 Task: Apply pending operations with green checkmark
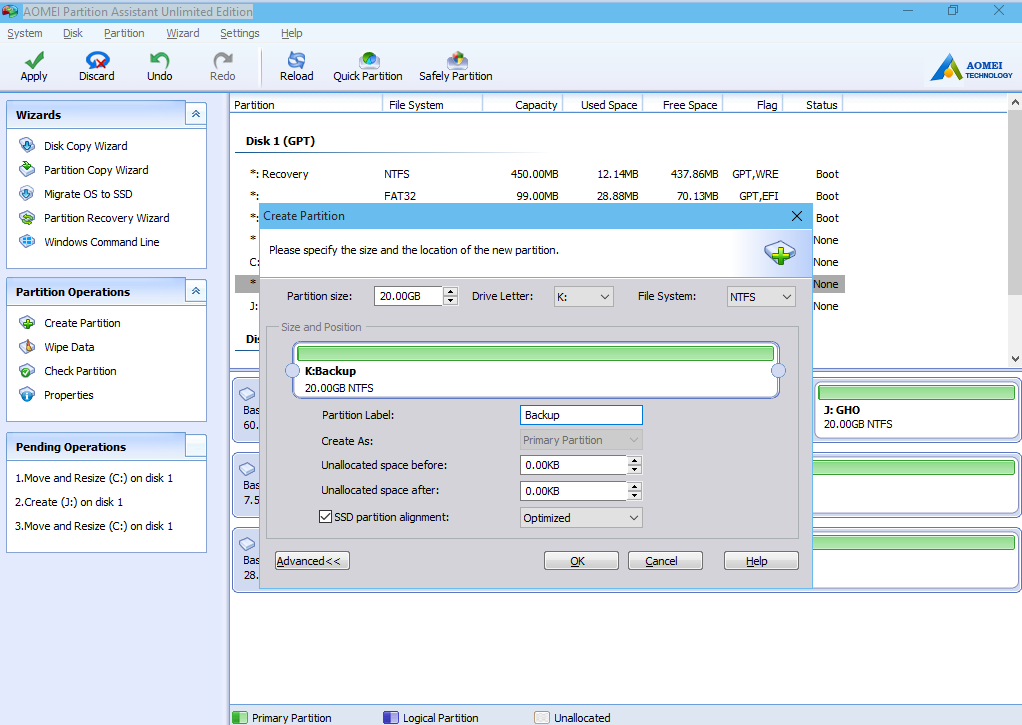point(33,65)
